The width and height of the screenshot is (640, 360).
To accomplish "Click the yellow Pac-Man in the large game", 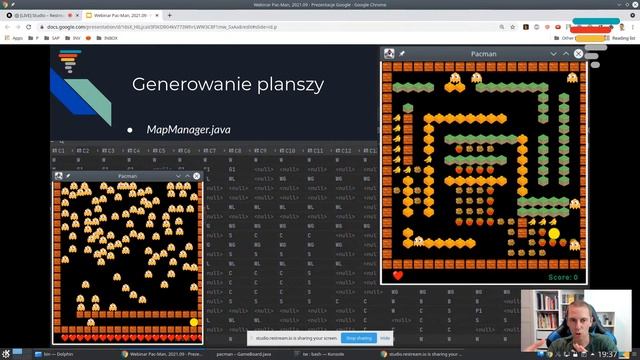I will (x=554, y=234).
